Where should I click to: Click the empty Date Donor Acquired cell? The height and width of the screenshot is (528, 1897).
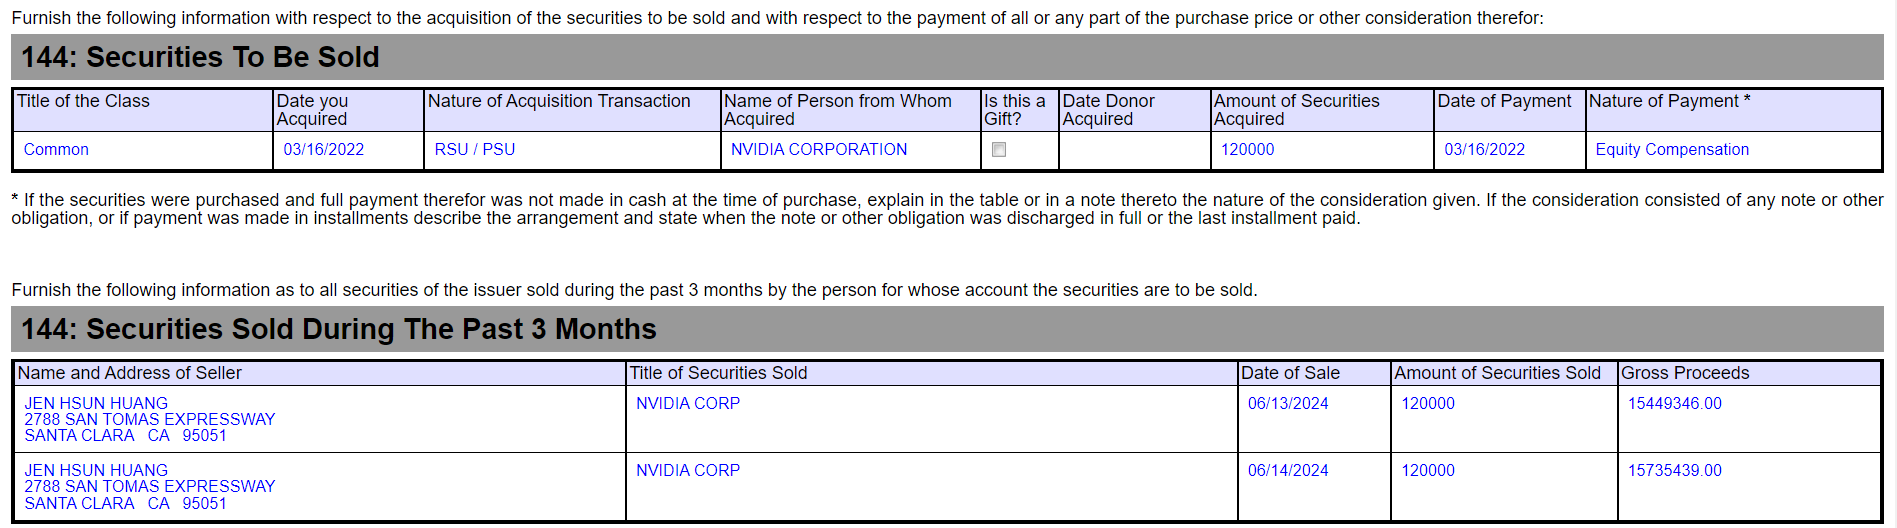tap(1134, 150)
